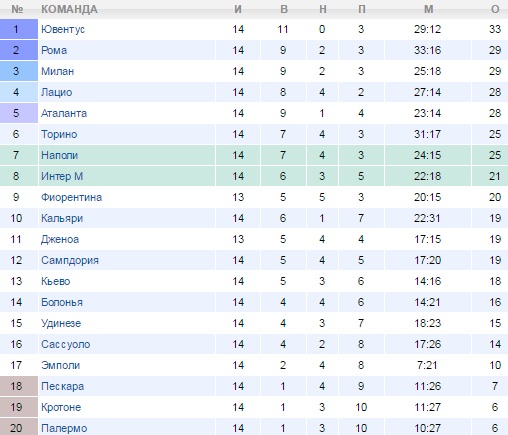The height and width of the screenshot is (435, 508).
Task: Open the Ювентус team link
Action: (x=63, y=29)
